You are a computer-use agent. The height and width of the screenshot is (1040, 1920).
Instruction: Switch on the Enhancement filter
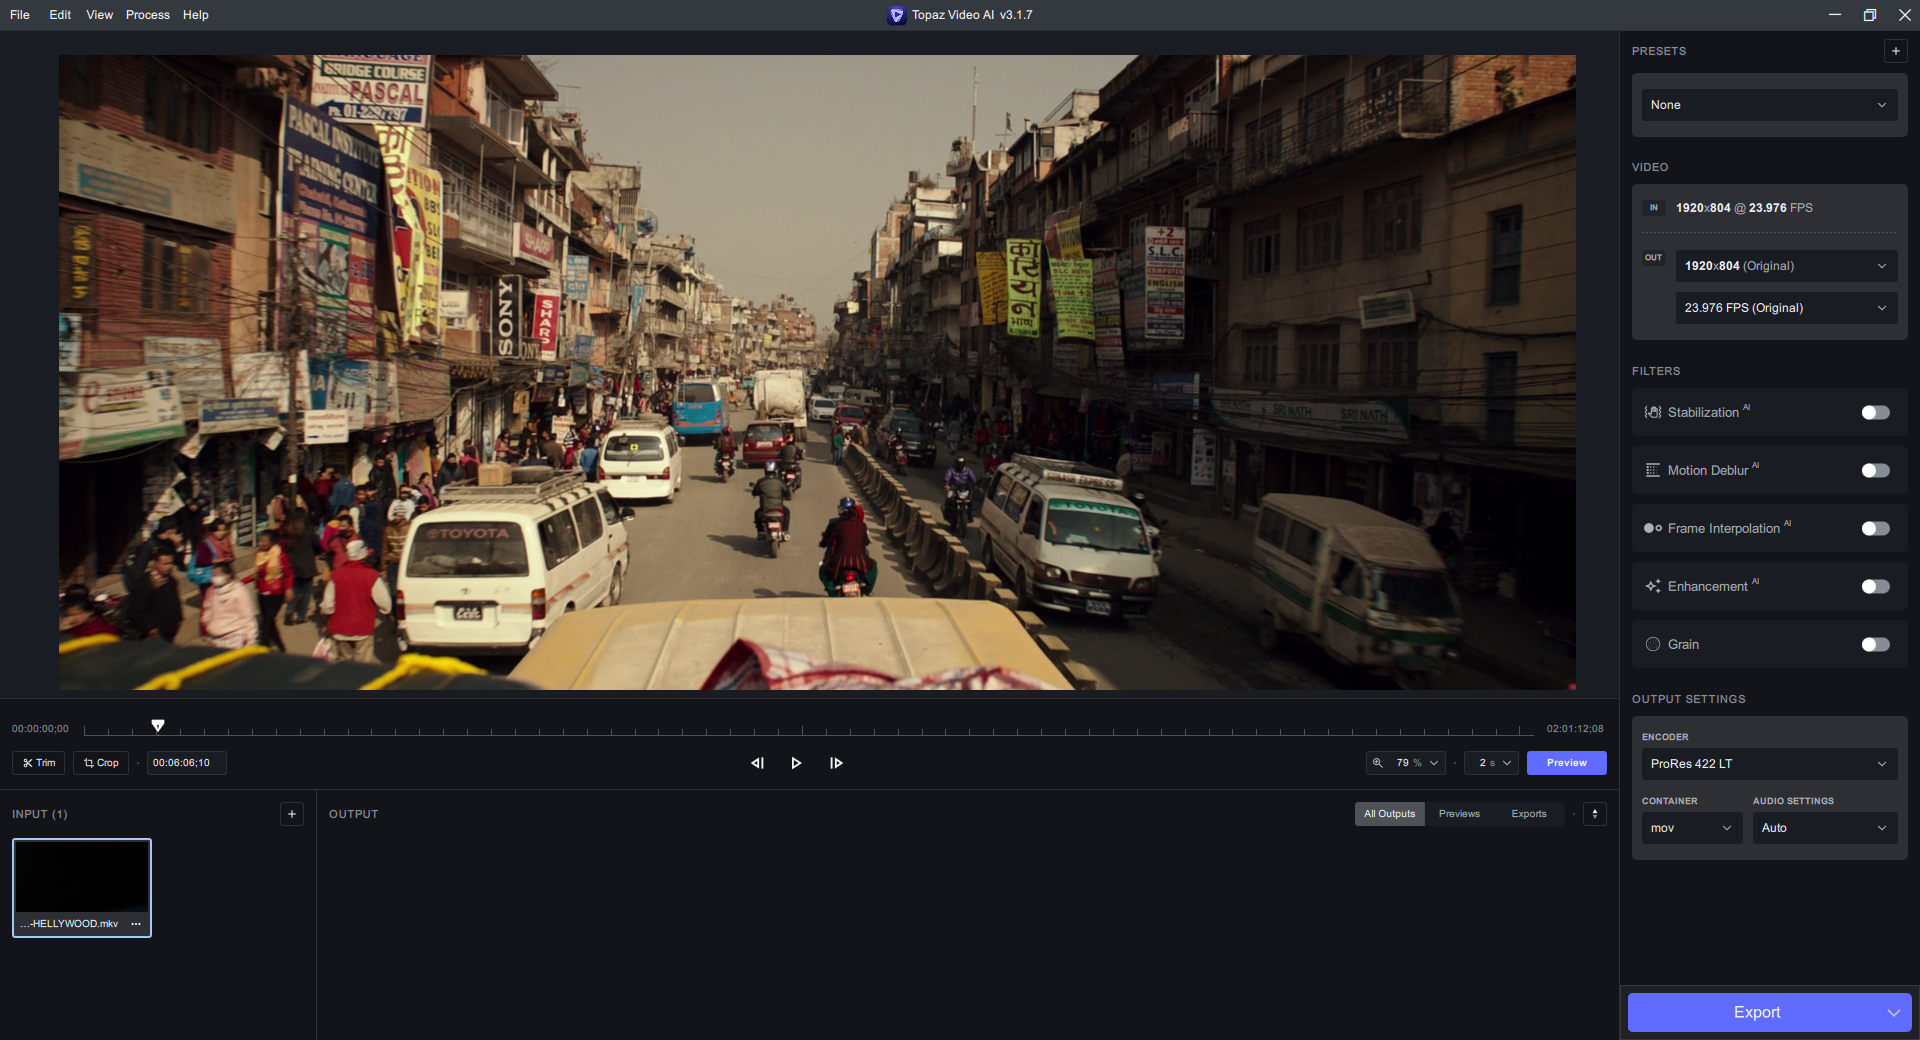(1875, 587)
